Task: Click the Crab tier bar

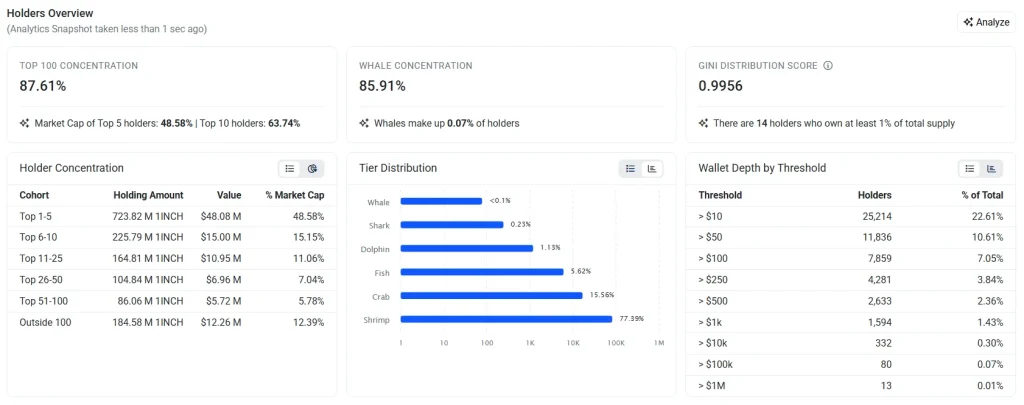Action: pyautogui.click(x=491, y=295)
